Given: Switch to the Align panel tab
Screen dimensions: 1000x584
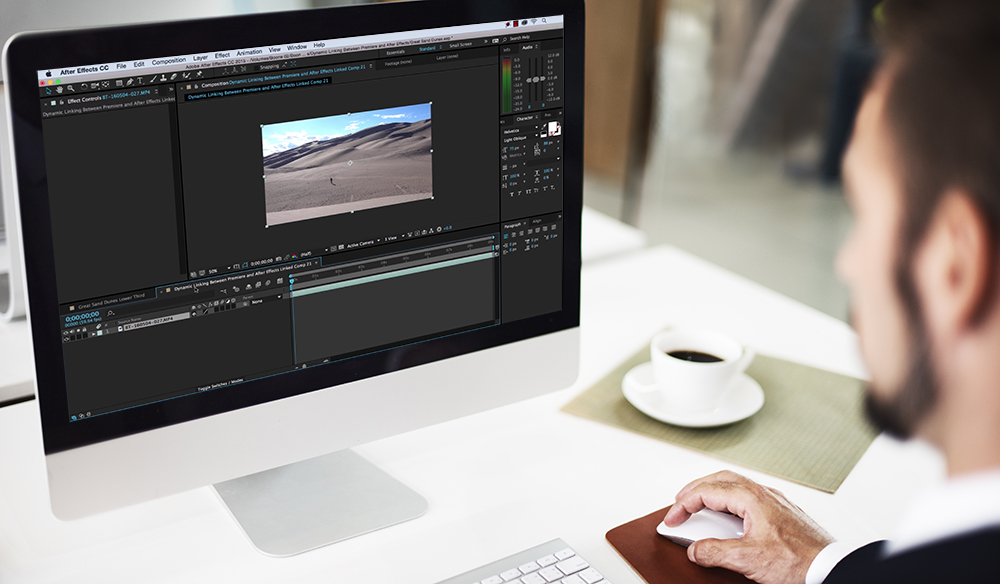Looking at the screenshot, I should click(536, 221).
